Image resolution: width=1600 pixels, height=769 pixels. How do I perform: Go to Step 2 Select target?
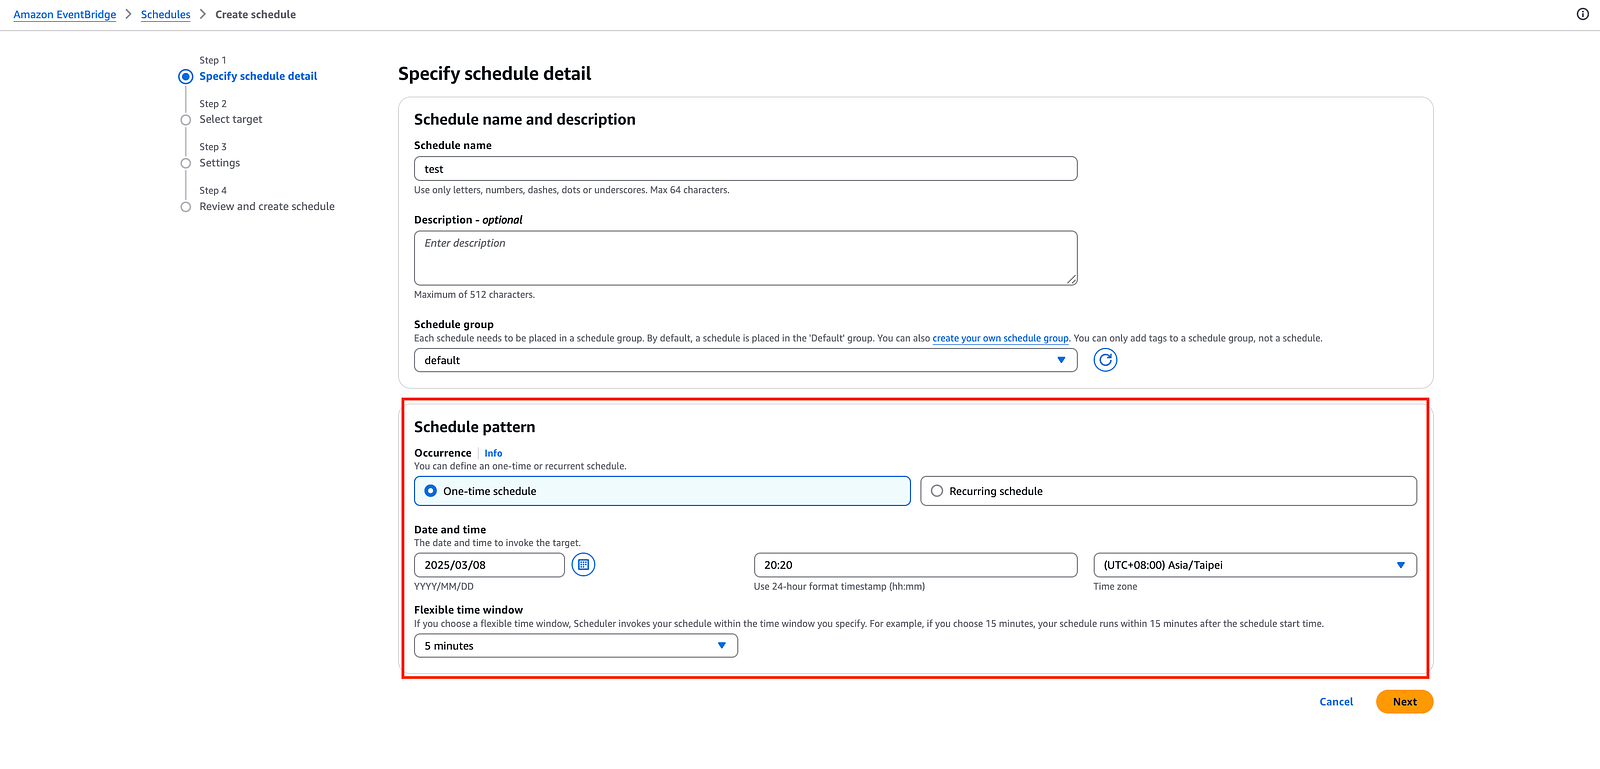click(x=230, y=119)
